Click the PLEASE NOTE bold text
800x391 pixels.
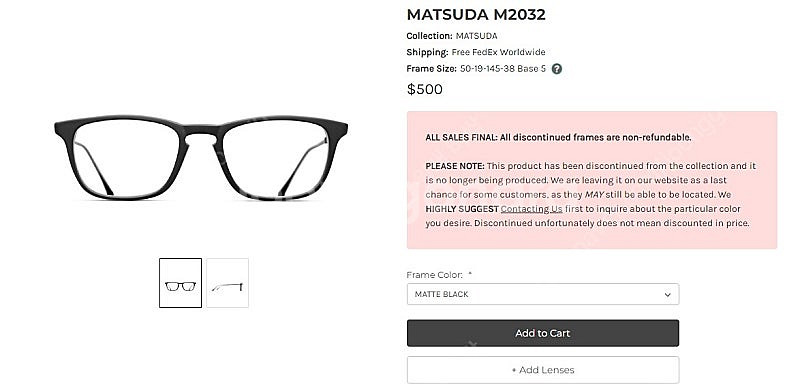[455, 166]
